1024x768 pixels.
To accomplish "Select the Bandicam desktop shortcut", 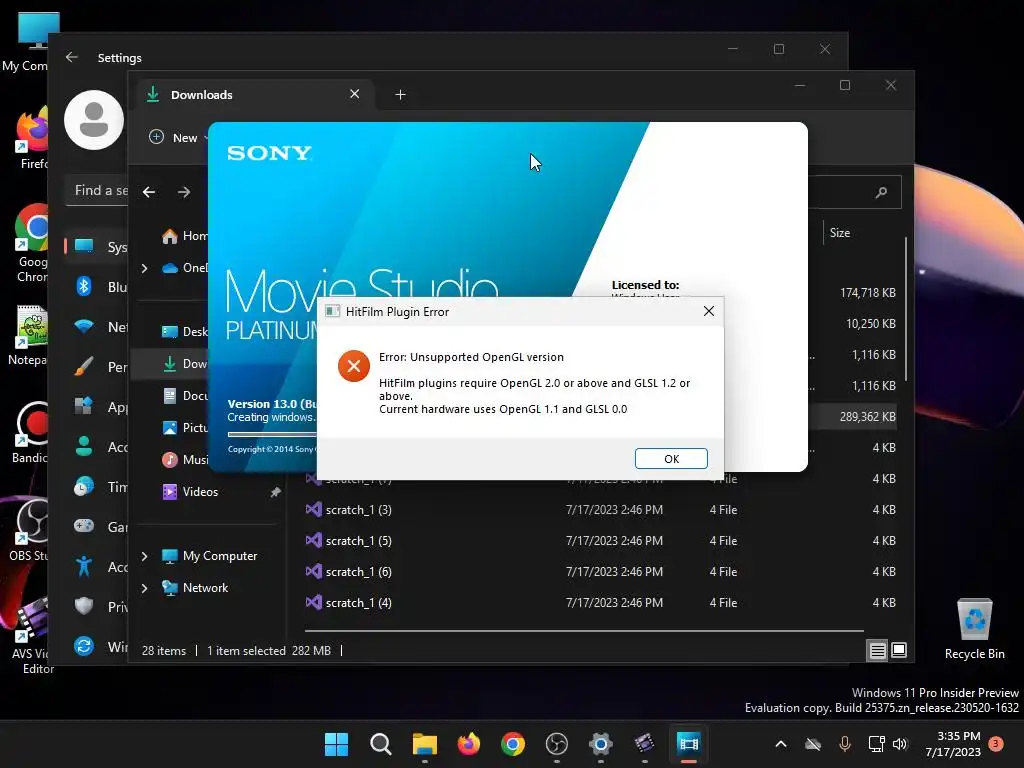I will 31,432.
